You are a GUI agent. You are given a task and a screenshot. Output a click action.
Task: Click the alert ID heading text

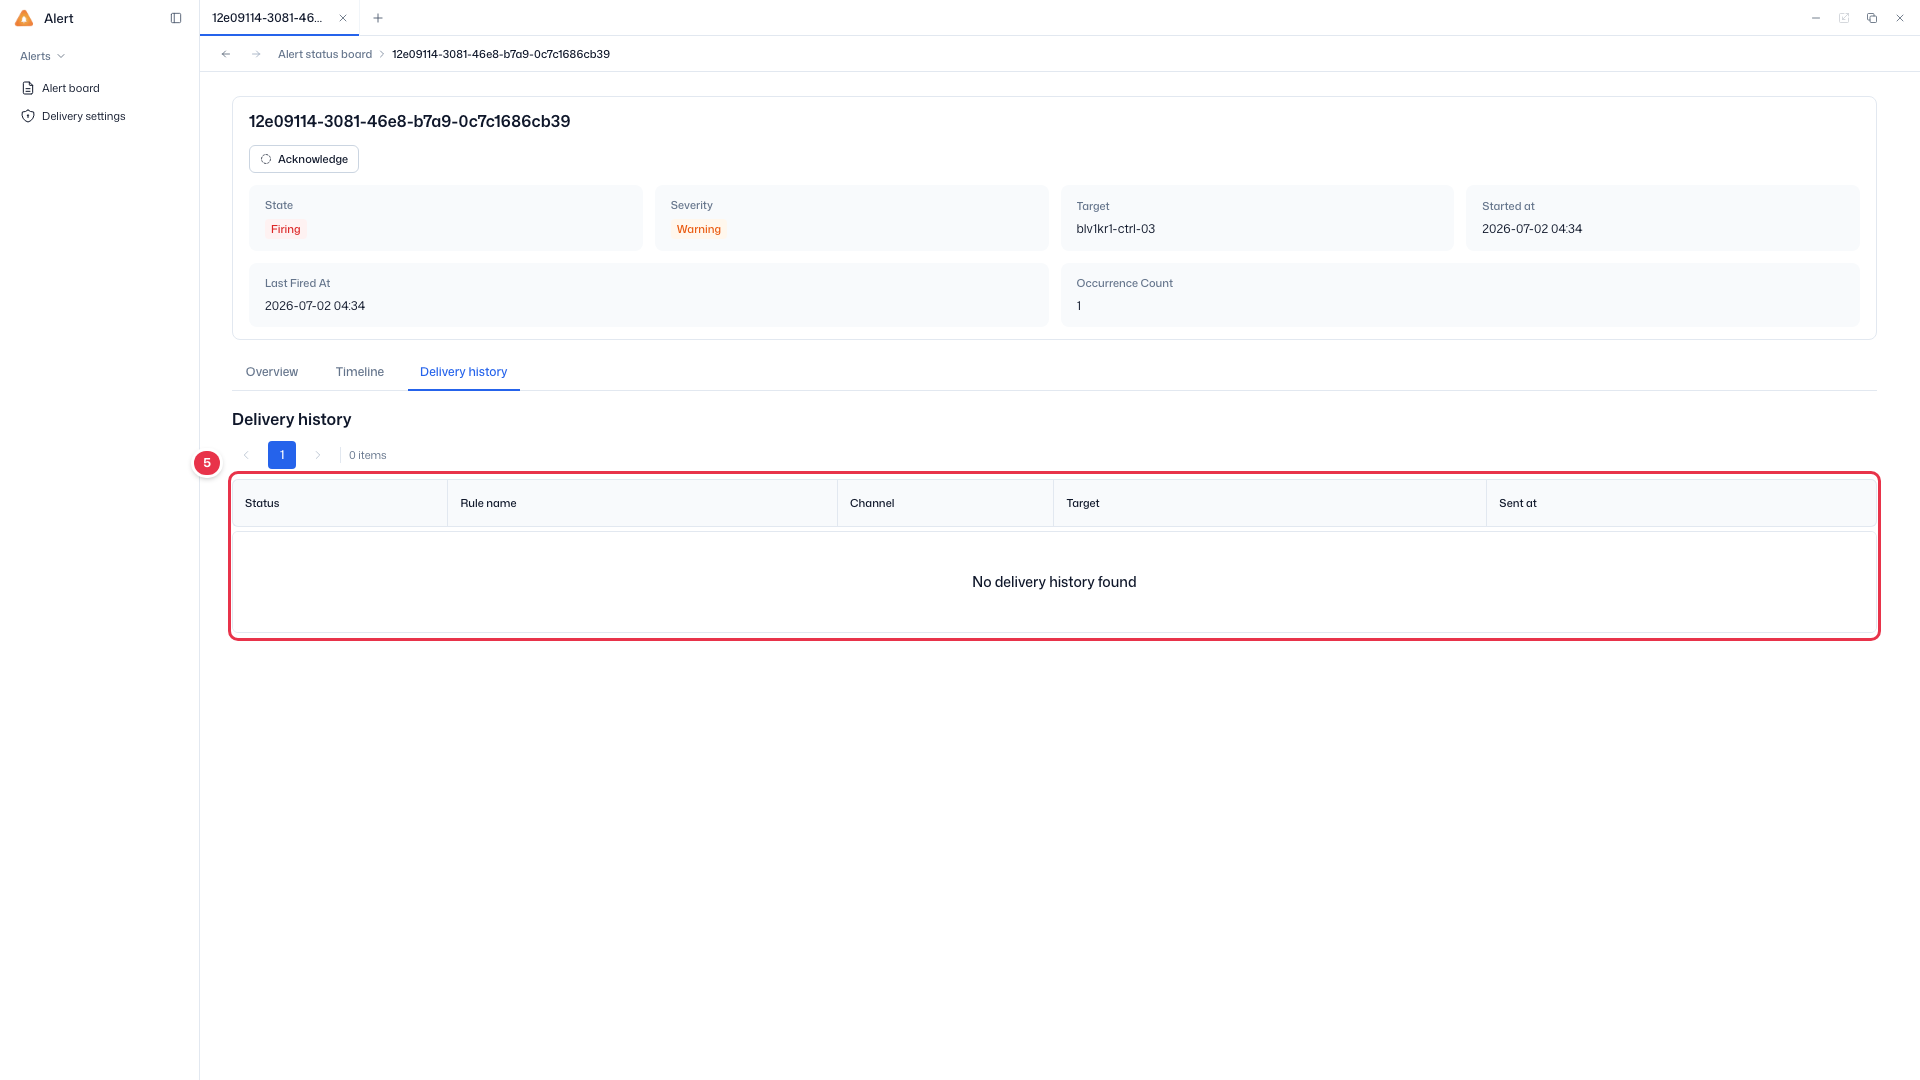tap(409, 121)
